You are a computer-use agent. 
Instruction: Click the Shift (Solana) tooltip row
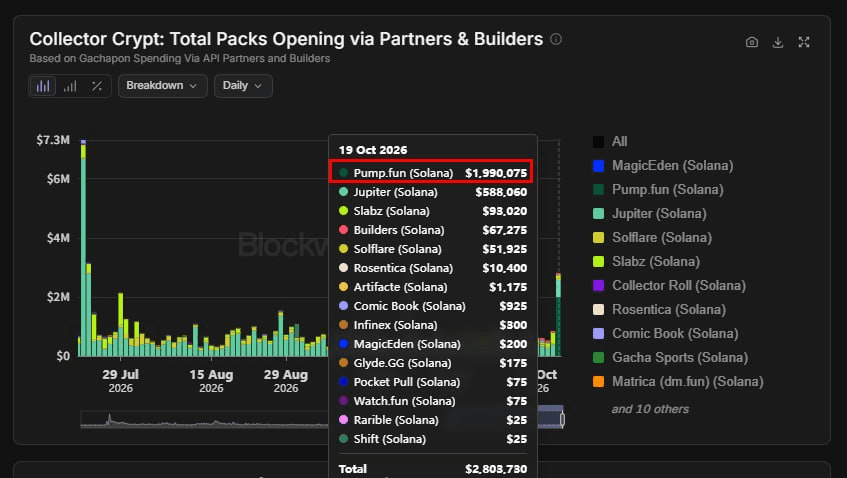(x=432, y=439)
